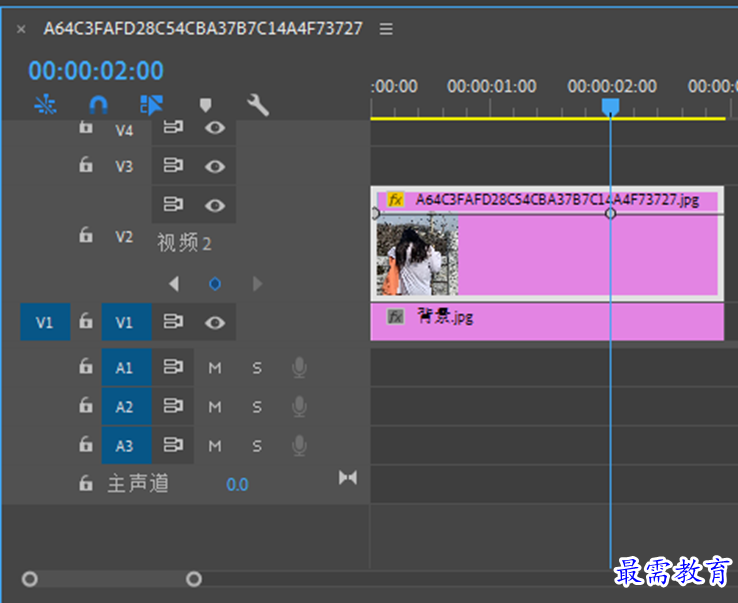Select the A64C3FAFD28C54CBA37B7C14A4F73727.jpg clip on V2

coord(547,244)
